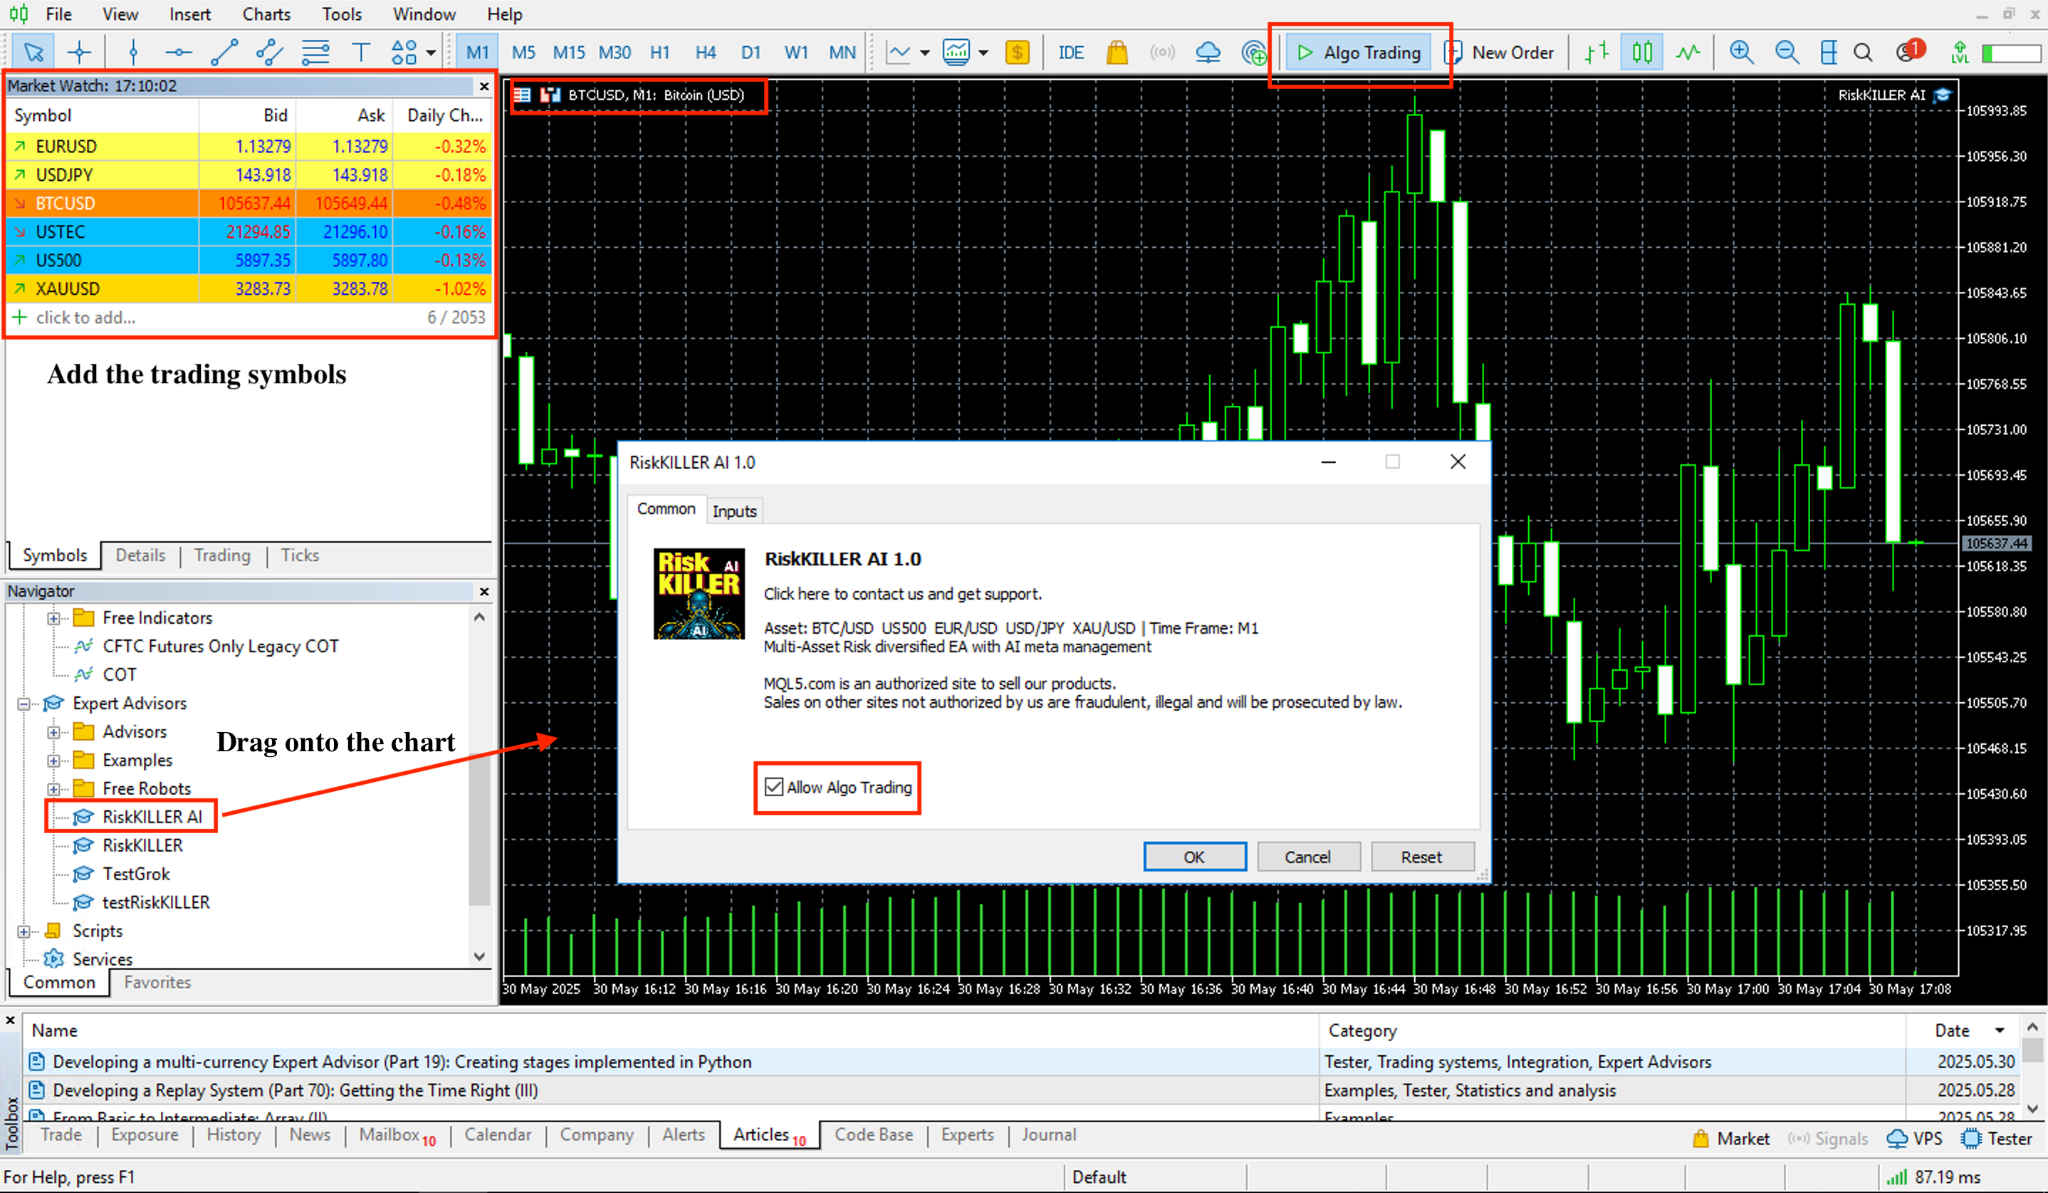Screen dimensions: 2048x1193
Task: Click the copy trading signal icon
Action: pos(1253,52)
